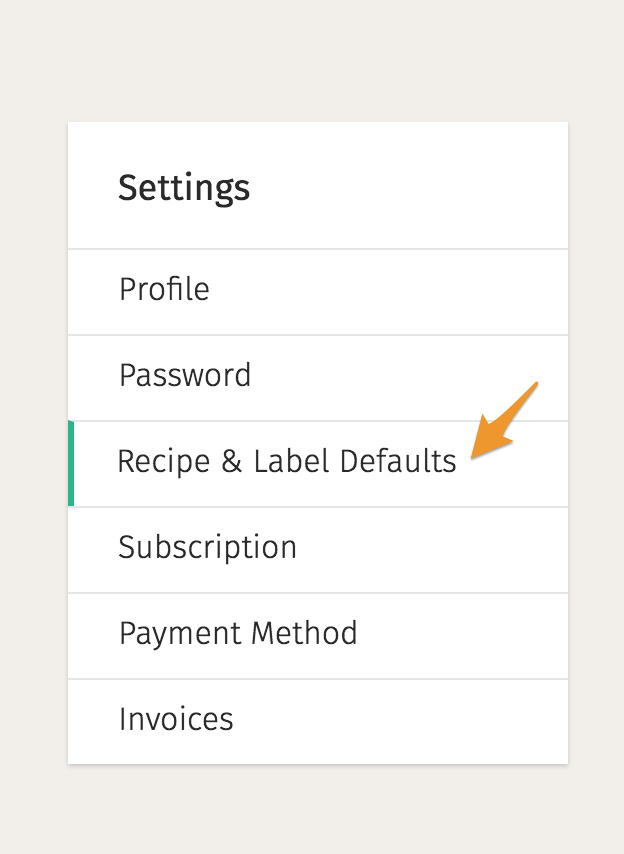Open the Profile settings page
This screenshot has height=854, width=624.
point(318,292)
